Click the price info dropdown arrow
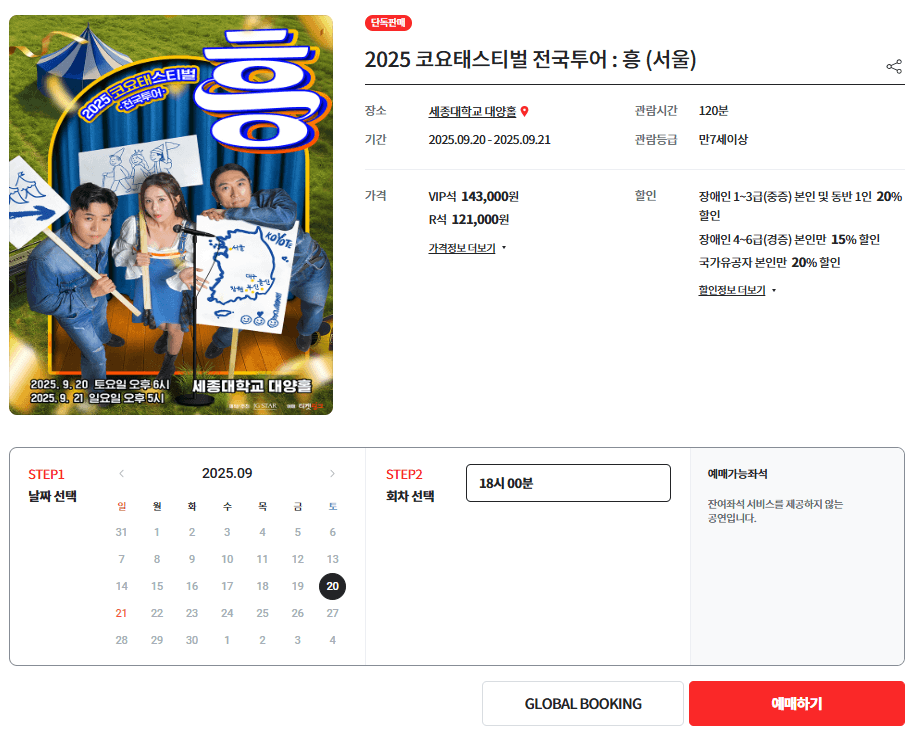This screenshot has width=918, height=754. click(504, 248)
